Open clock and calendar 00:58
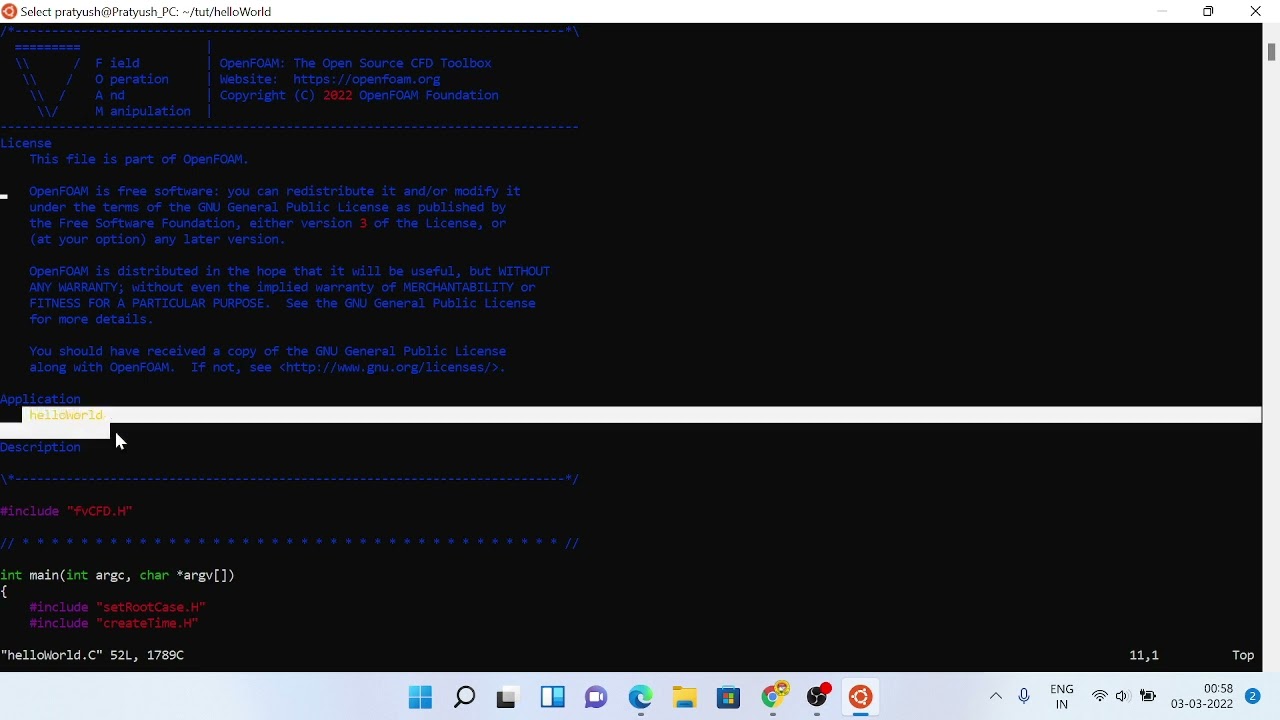 tap(1202, 697)
